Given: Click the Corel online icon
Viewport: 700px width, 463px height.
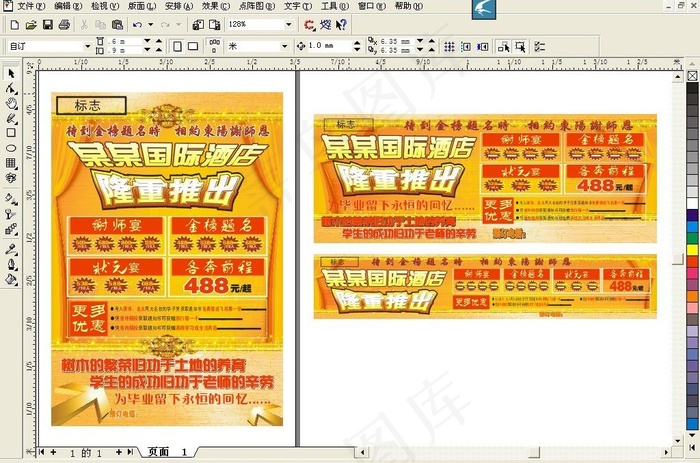Looking at the screenshot, I should [x=325, y=25].
